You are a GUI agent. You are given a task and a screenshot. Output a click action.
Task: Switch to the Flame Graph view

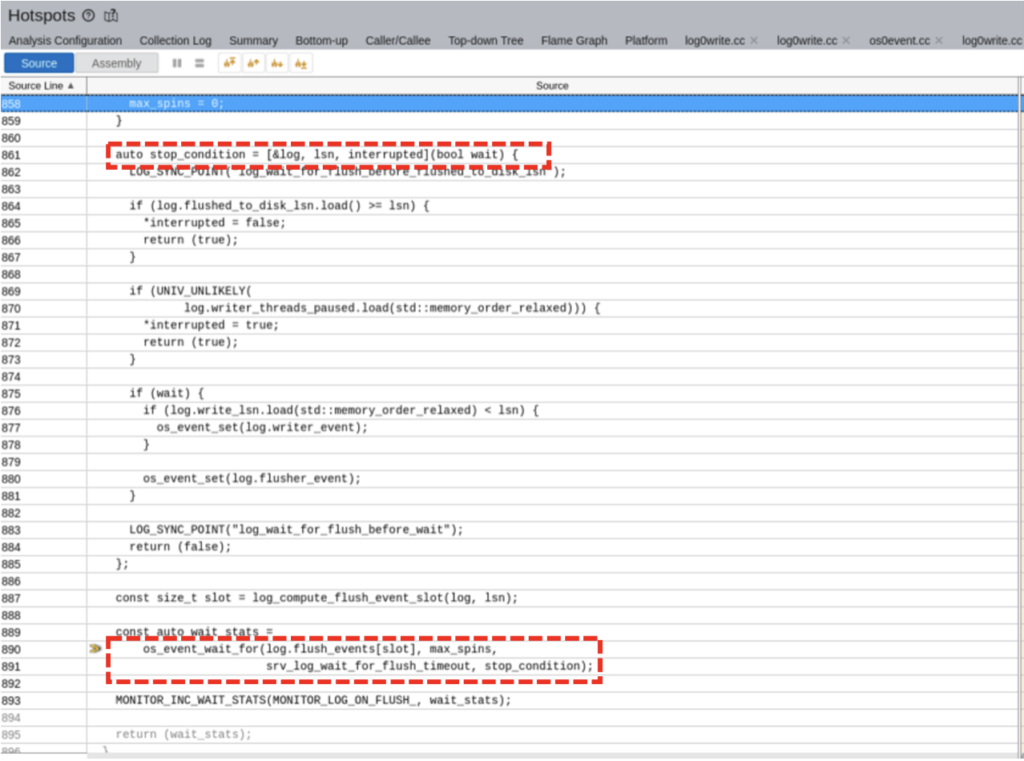[x=573, y=40]
